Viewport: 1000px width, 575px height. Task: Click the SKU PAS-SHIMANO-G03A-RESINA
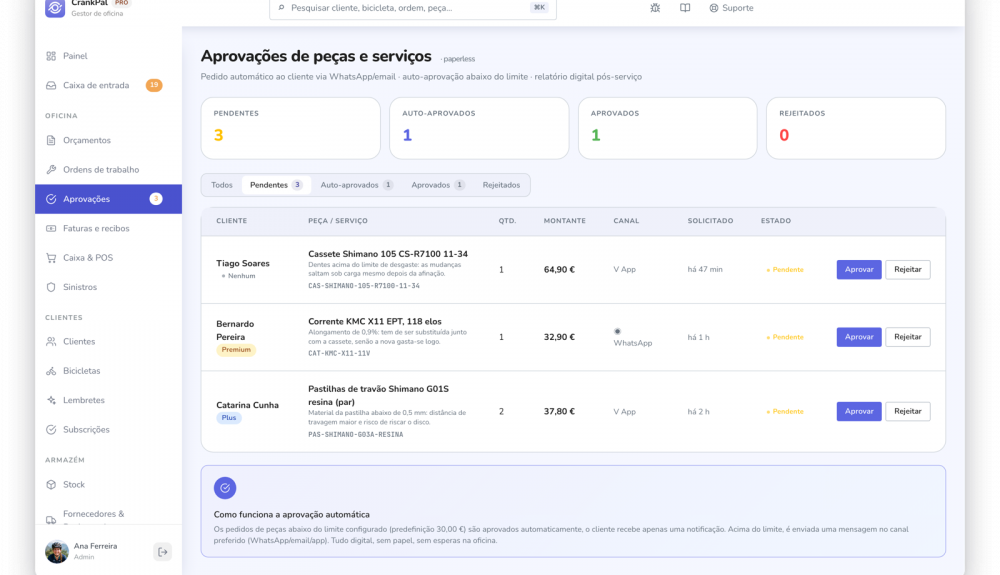click(x=356, y=435)
